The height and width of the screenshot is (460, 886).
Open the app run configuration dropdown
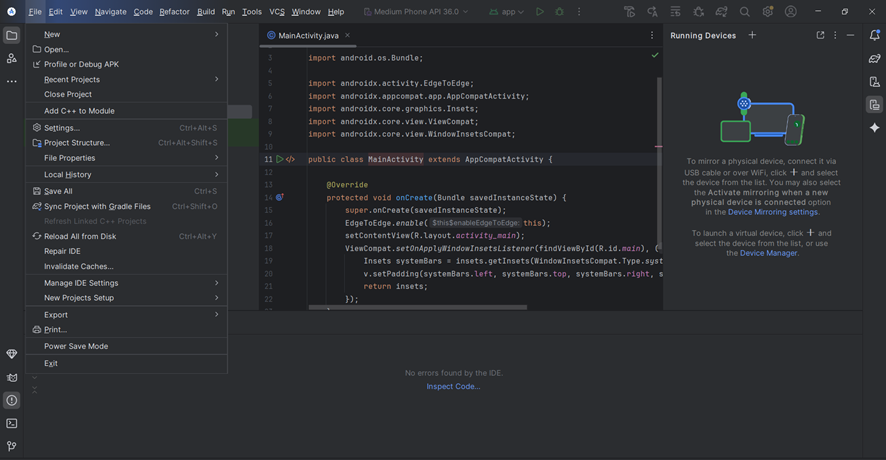coord(507,12)
